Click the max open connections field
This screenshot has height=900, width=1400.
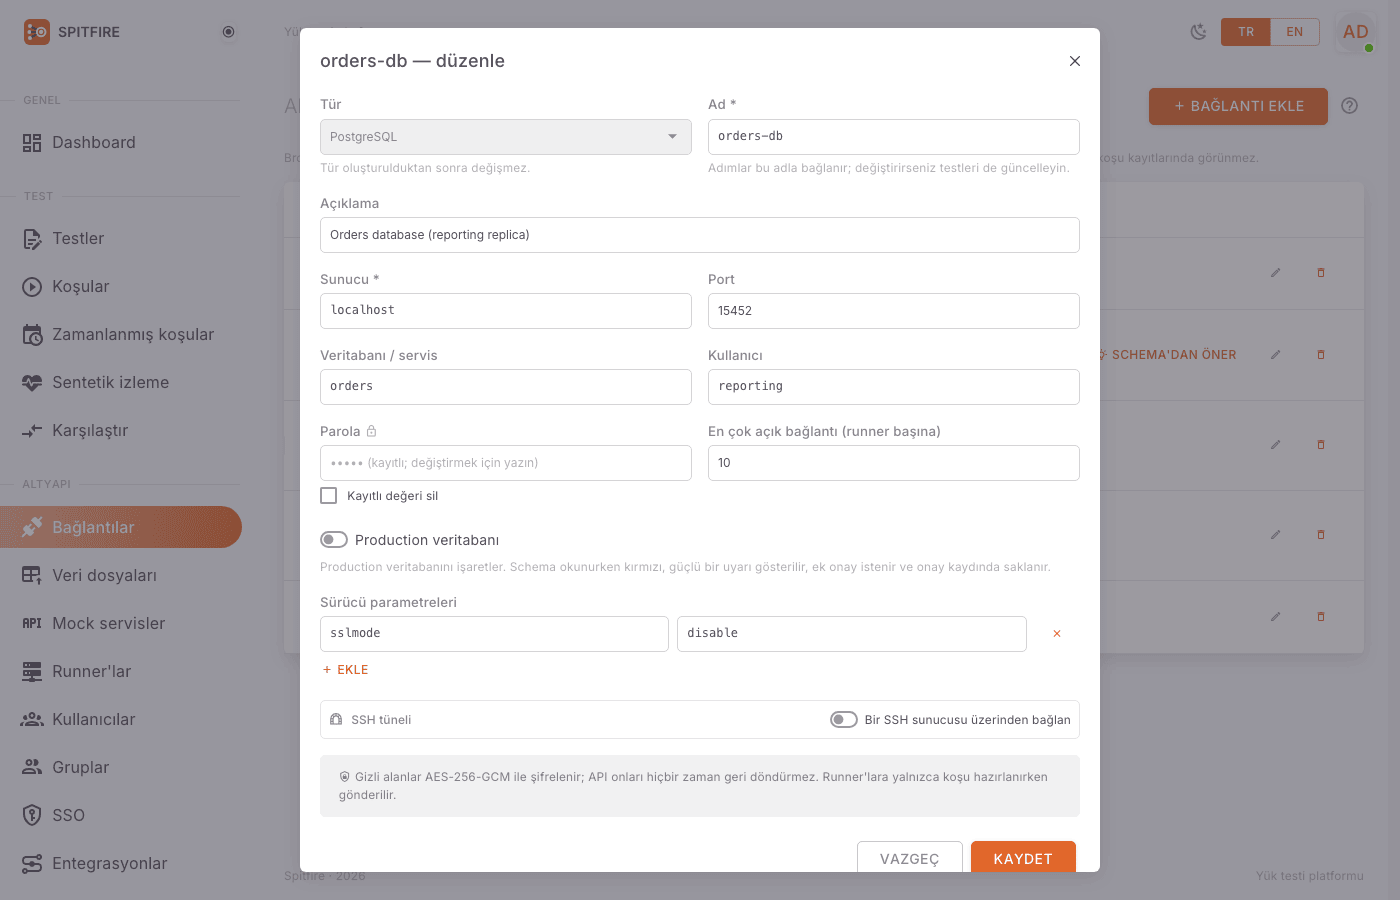pos(893,463)
